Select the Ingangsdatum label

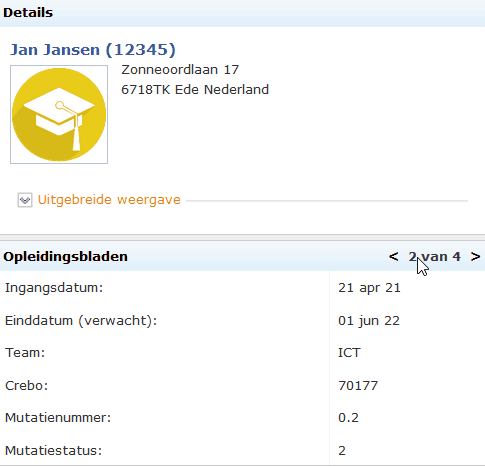tap(54, 288)
